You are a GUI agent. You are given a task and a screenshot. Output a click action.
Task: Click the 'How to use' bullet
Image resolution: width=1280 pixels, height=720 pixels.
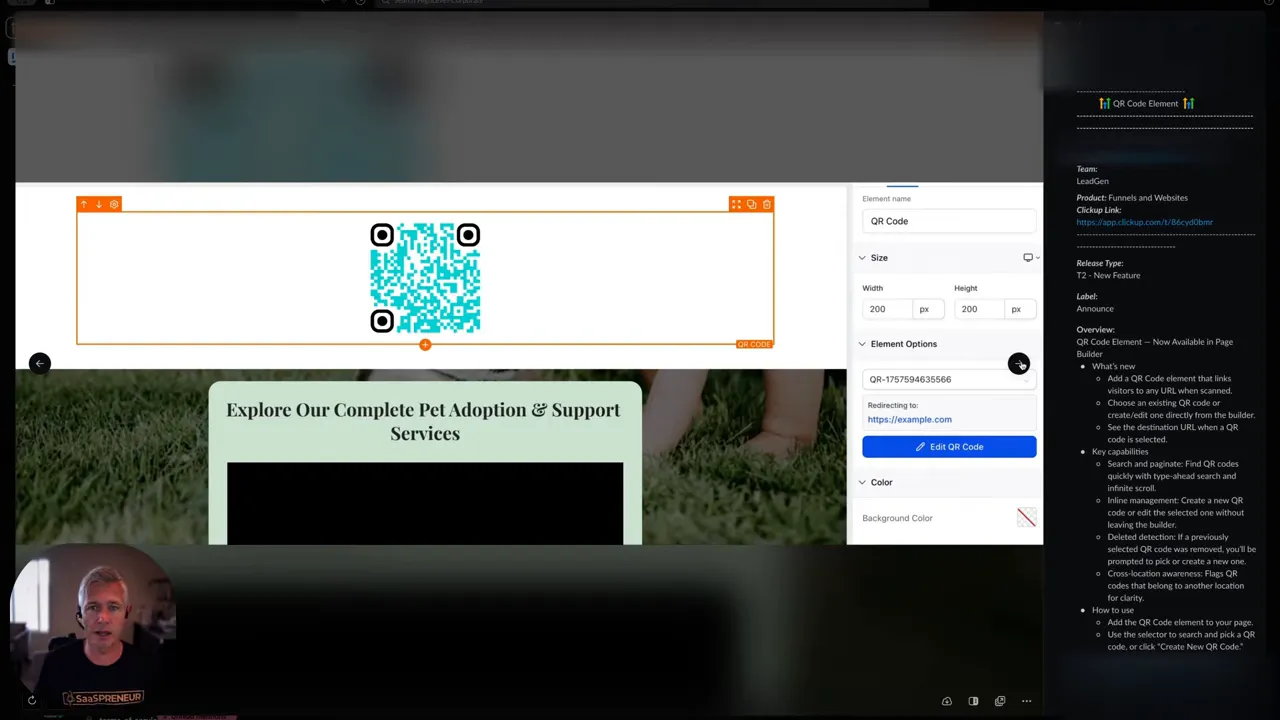(x=1113, y=610)
